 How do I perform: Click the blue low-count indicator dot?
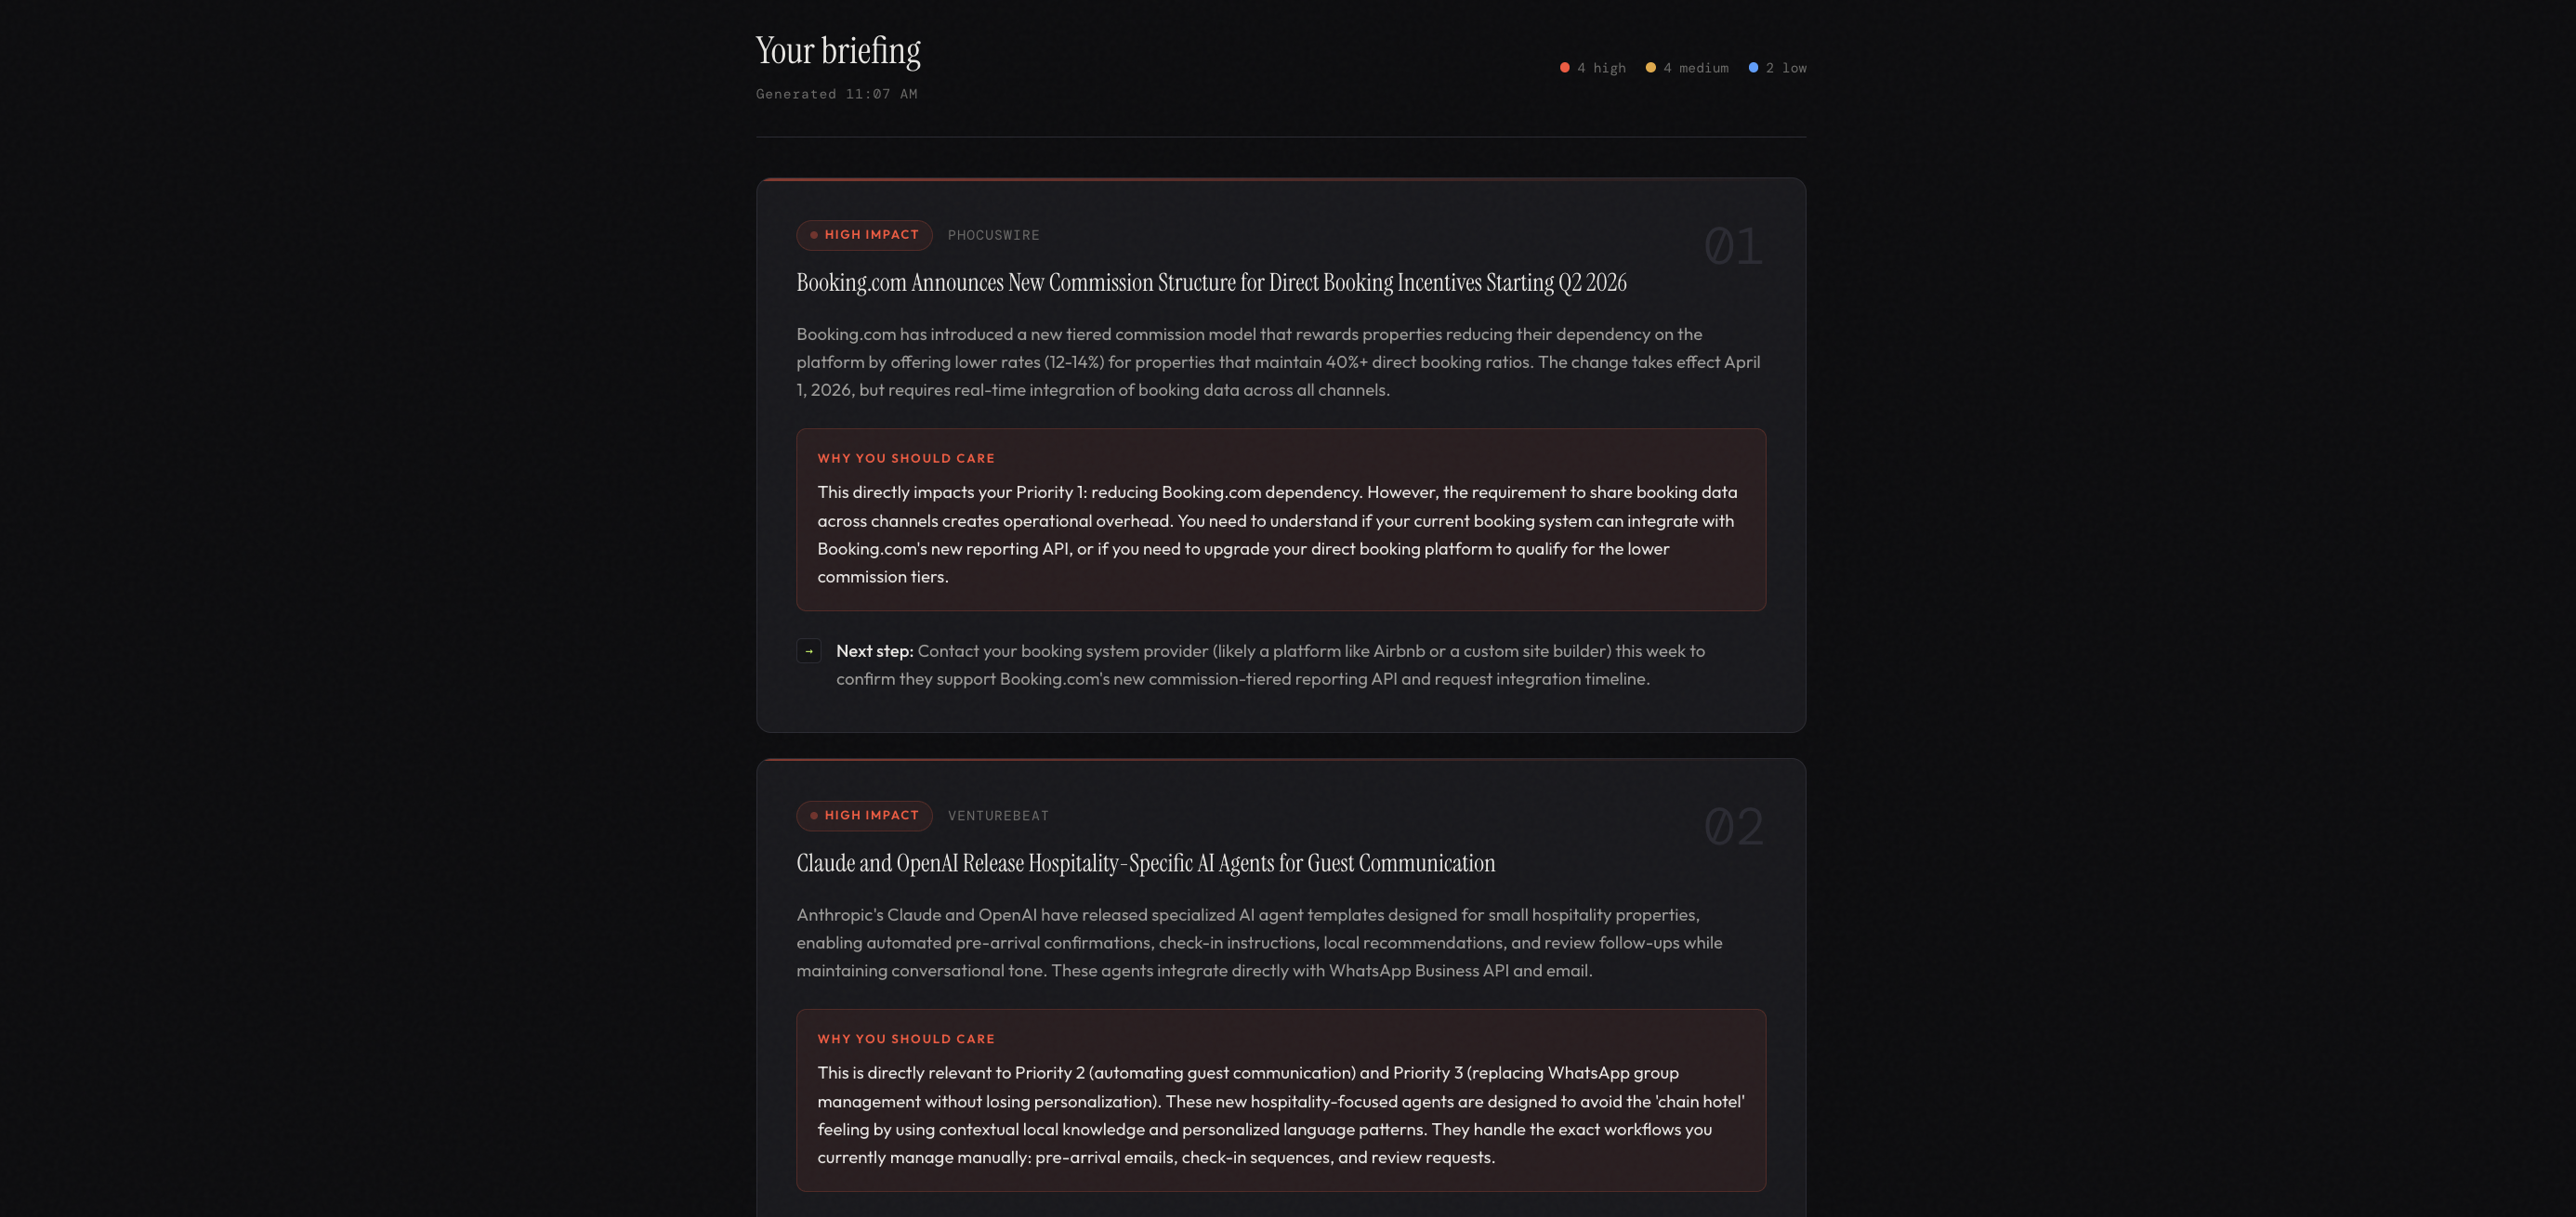[1753, 68]
